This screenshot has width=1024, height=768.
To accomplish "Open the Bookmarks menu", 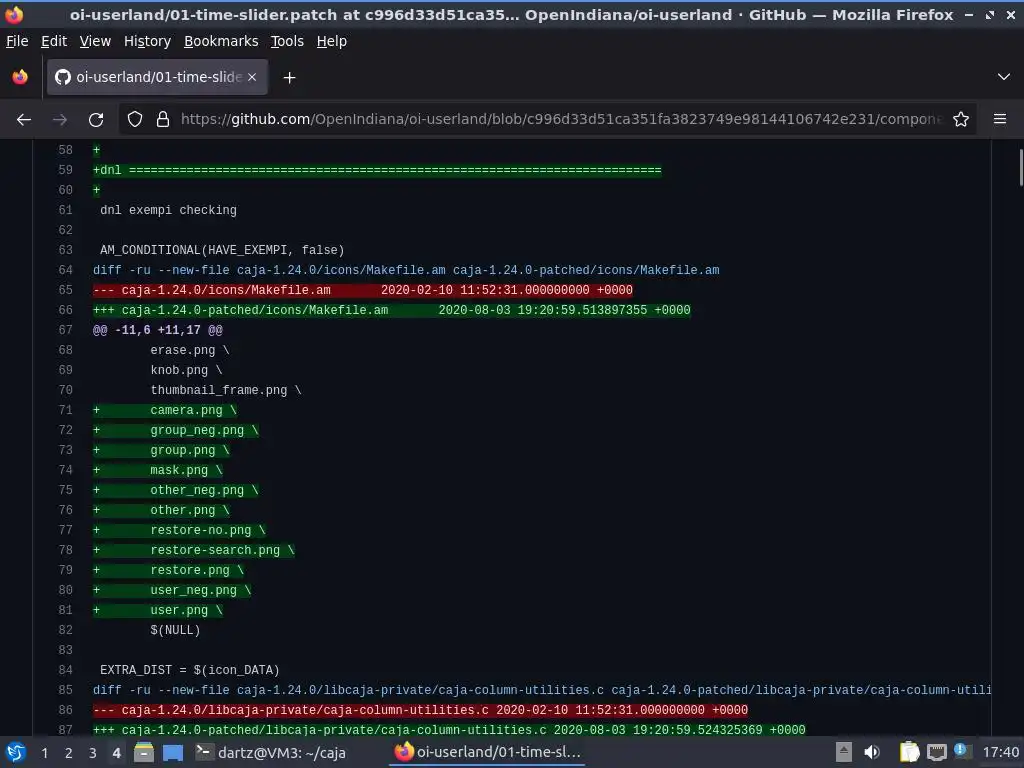I will [221, 41].
